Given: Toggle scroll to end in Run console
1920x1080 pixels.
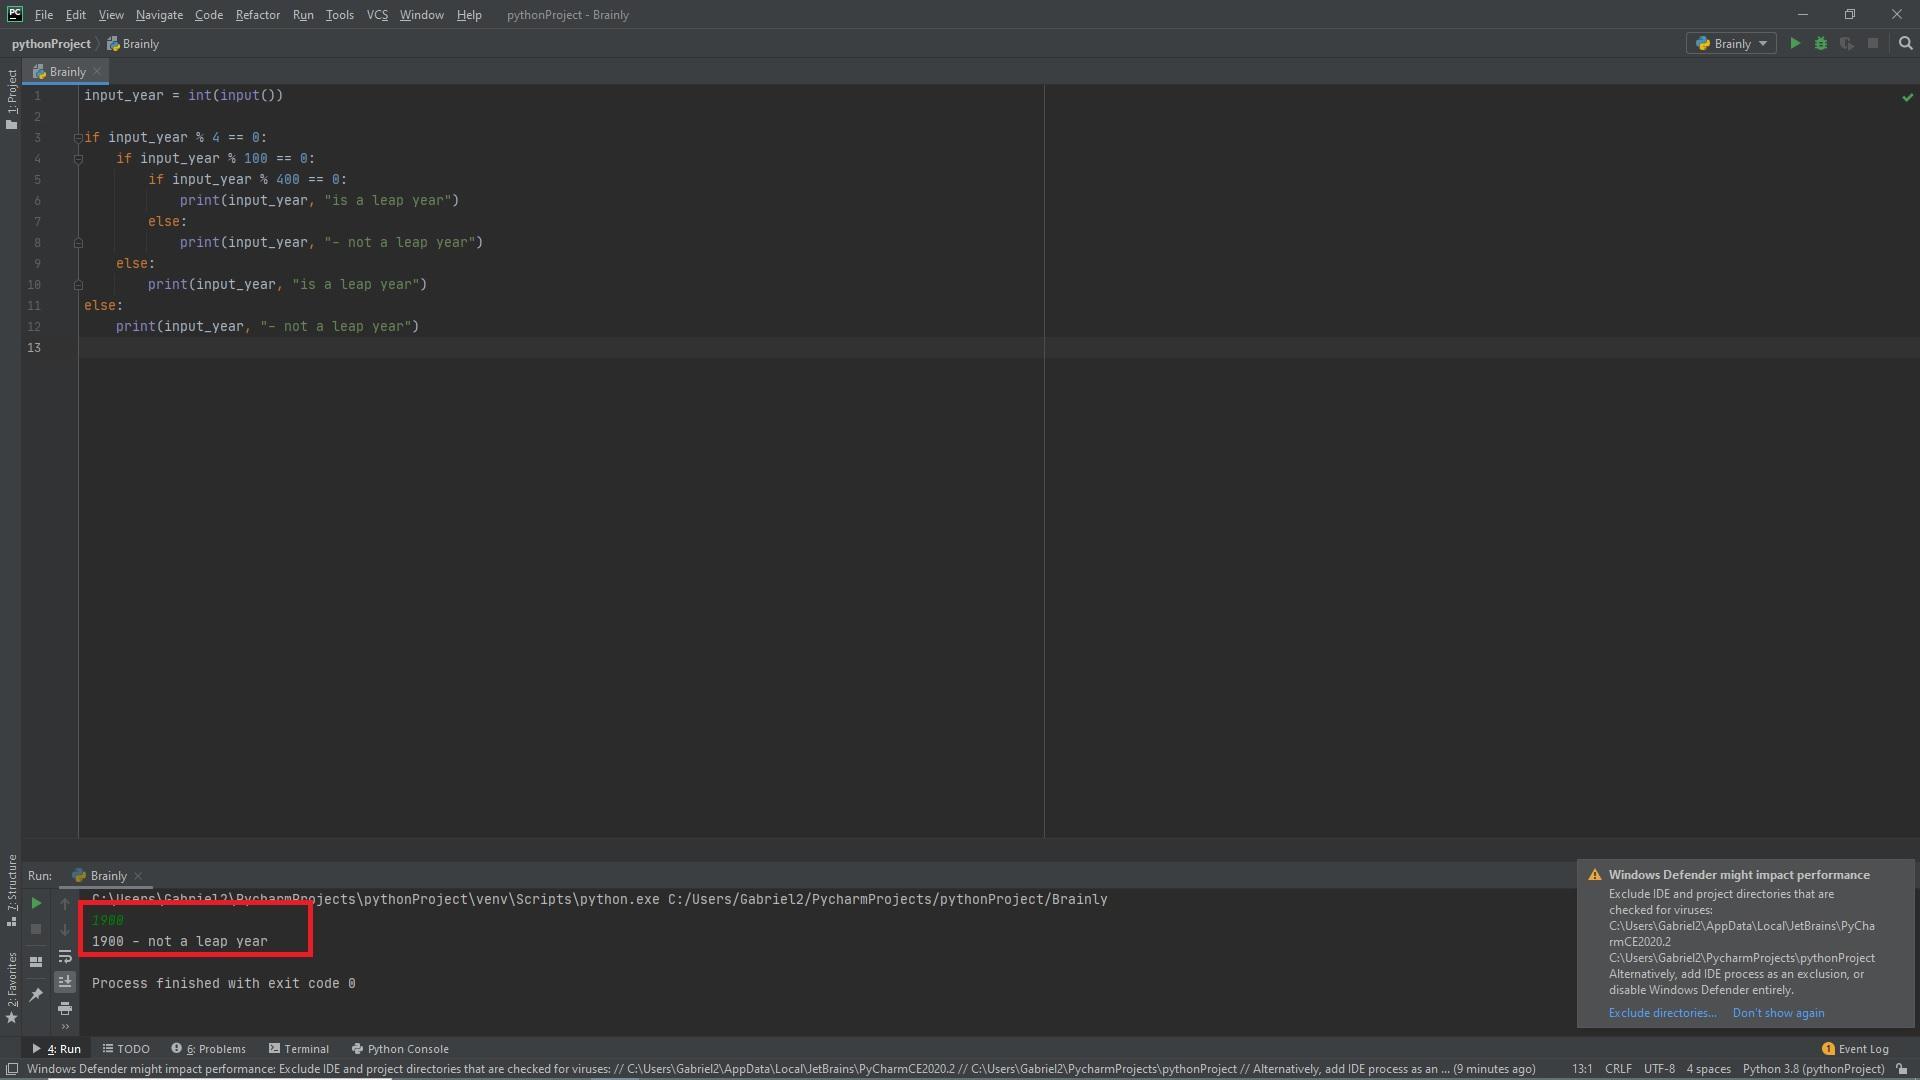Looking at the screenshot, I should tap(65, 982).
